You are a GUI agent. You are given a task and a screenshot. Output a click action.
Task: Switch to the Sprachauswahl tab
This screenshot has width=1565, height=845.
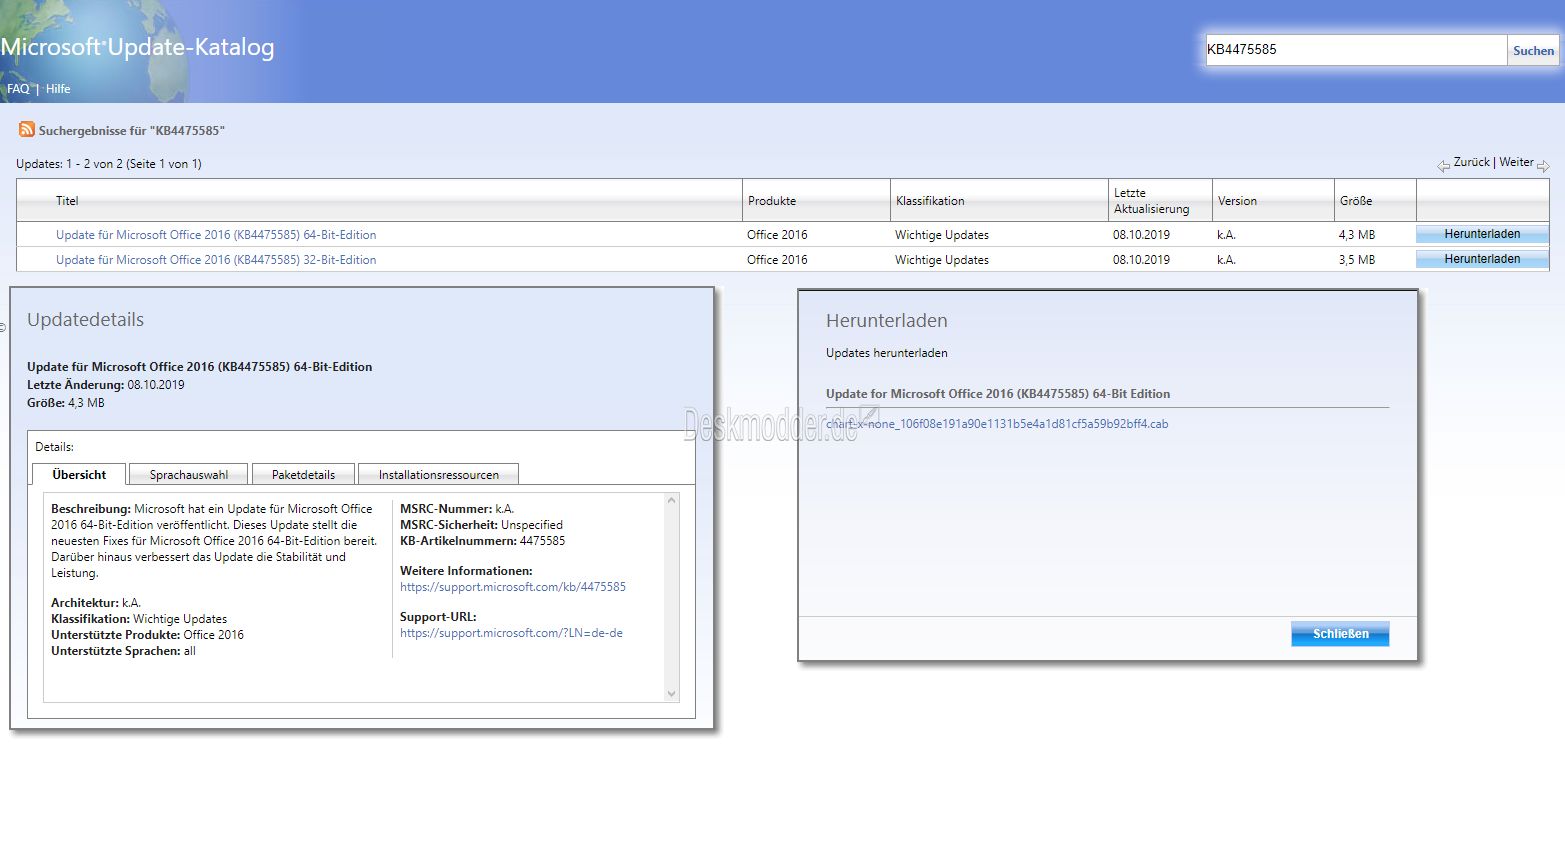(189, 475)
